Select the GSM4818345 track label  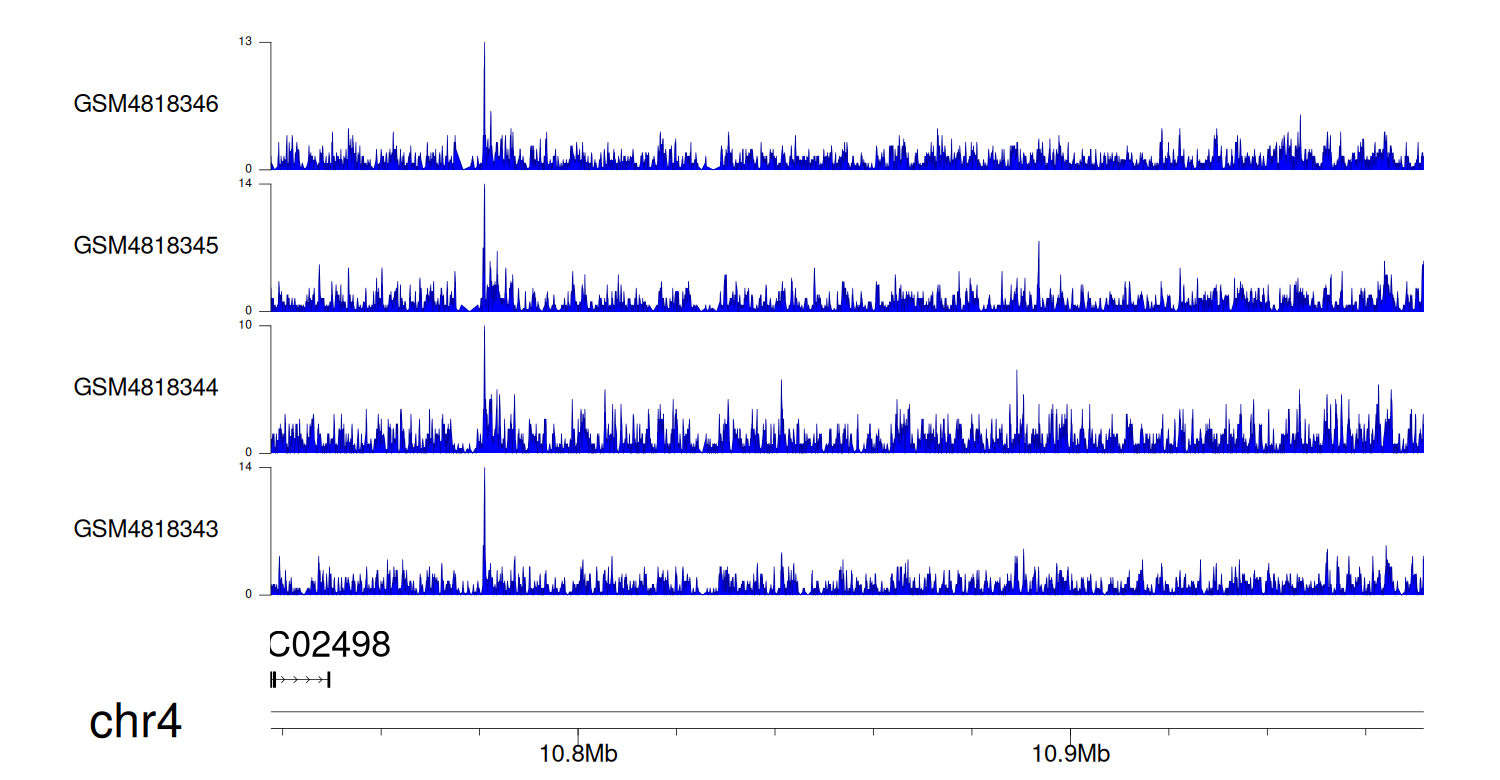146,246
